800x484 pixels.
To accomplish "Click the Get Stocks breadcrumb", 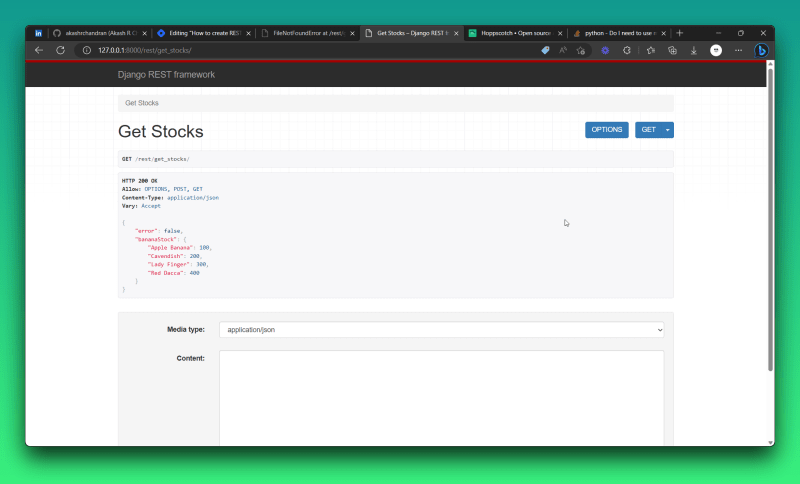I will 142,103.
